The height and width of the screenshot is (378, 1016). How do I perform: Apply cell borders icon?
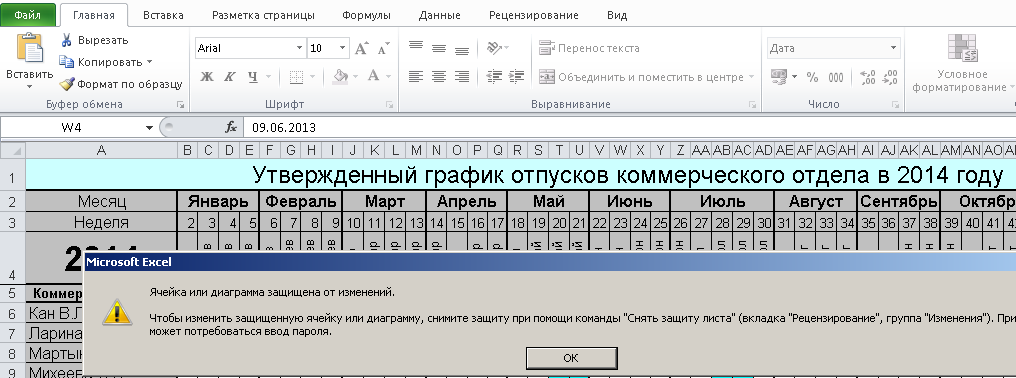point(296,77)
